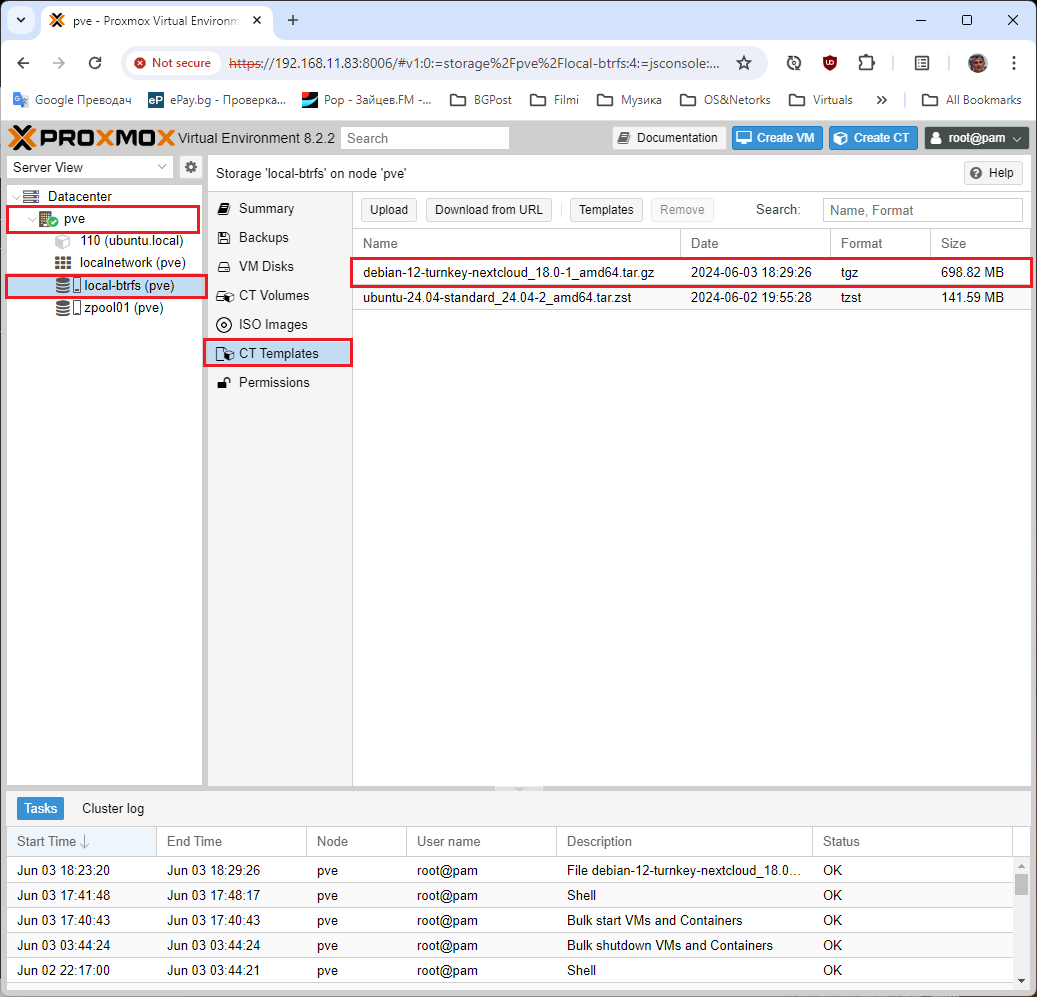Screen dimensions: 1037x997
Task: Click Download from URL button
Action: [489, 210]
